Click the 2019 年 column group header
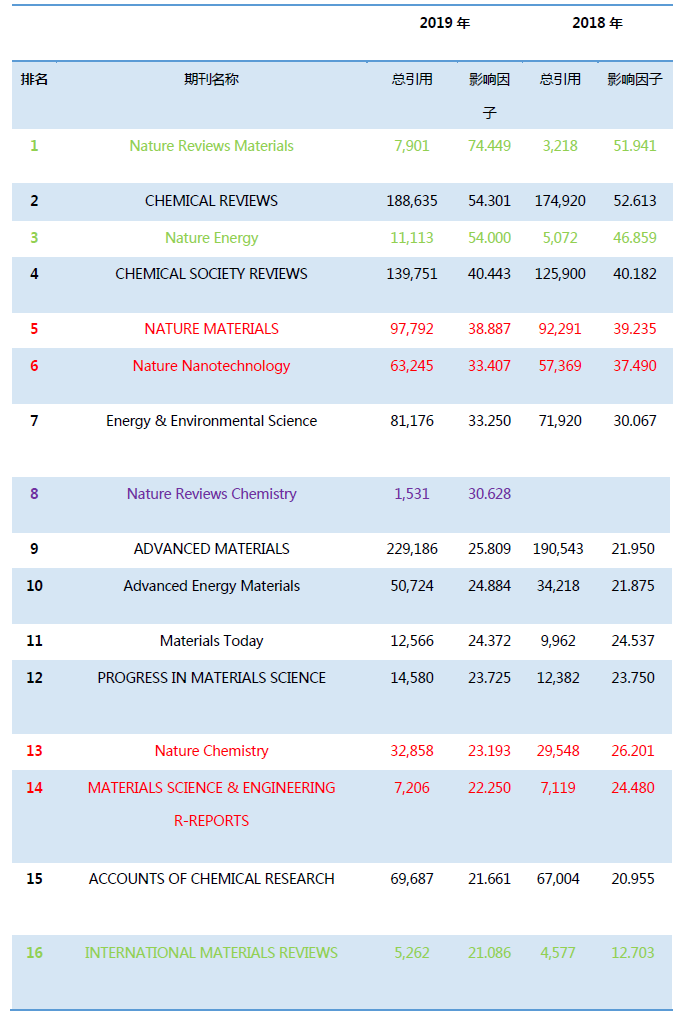 (x=444, y=23)
